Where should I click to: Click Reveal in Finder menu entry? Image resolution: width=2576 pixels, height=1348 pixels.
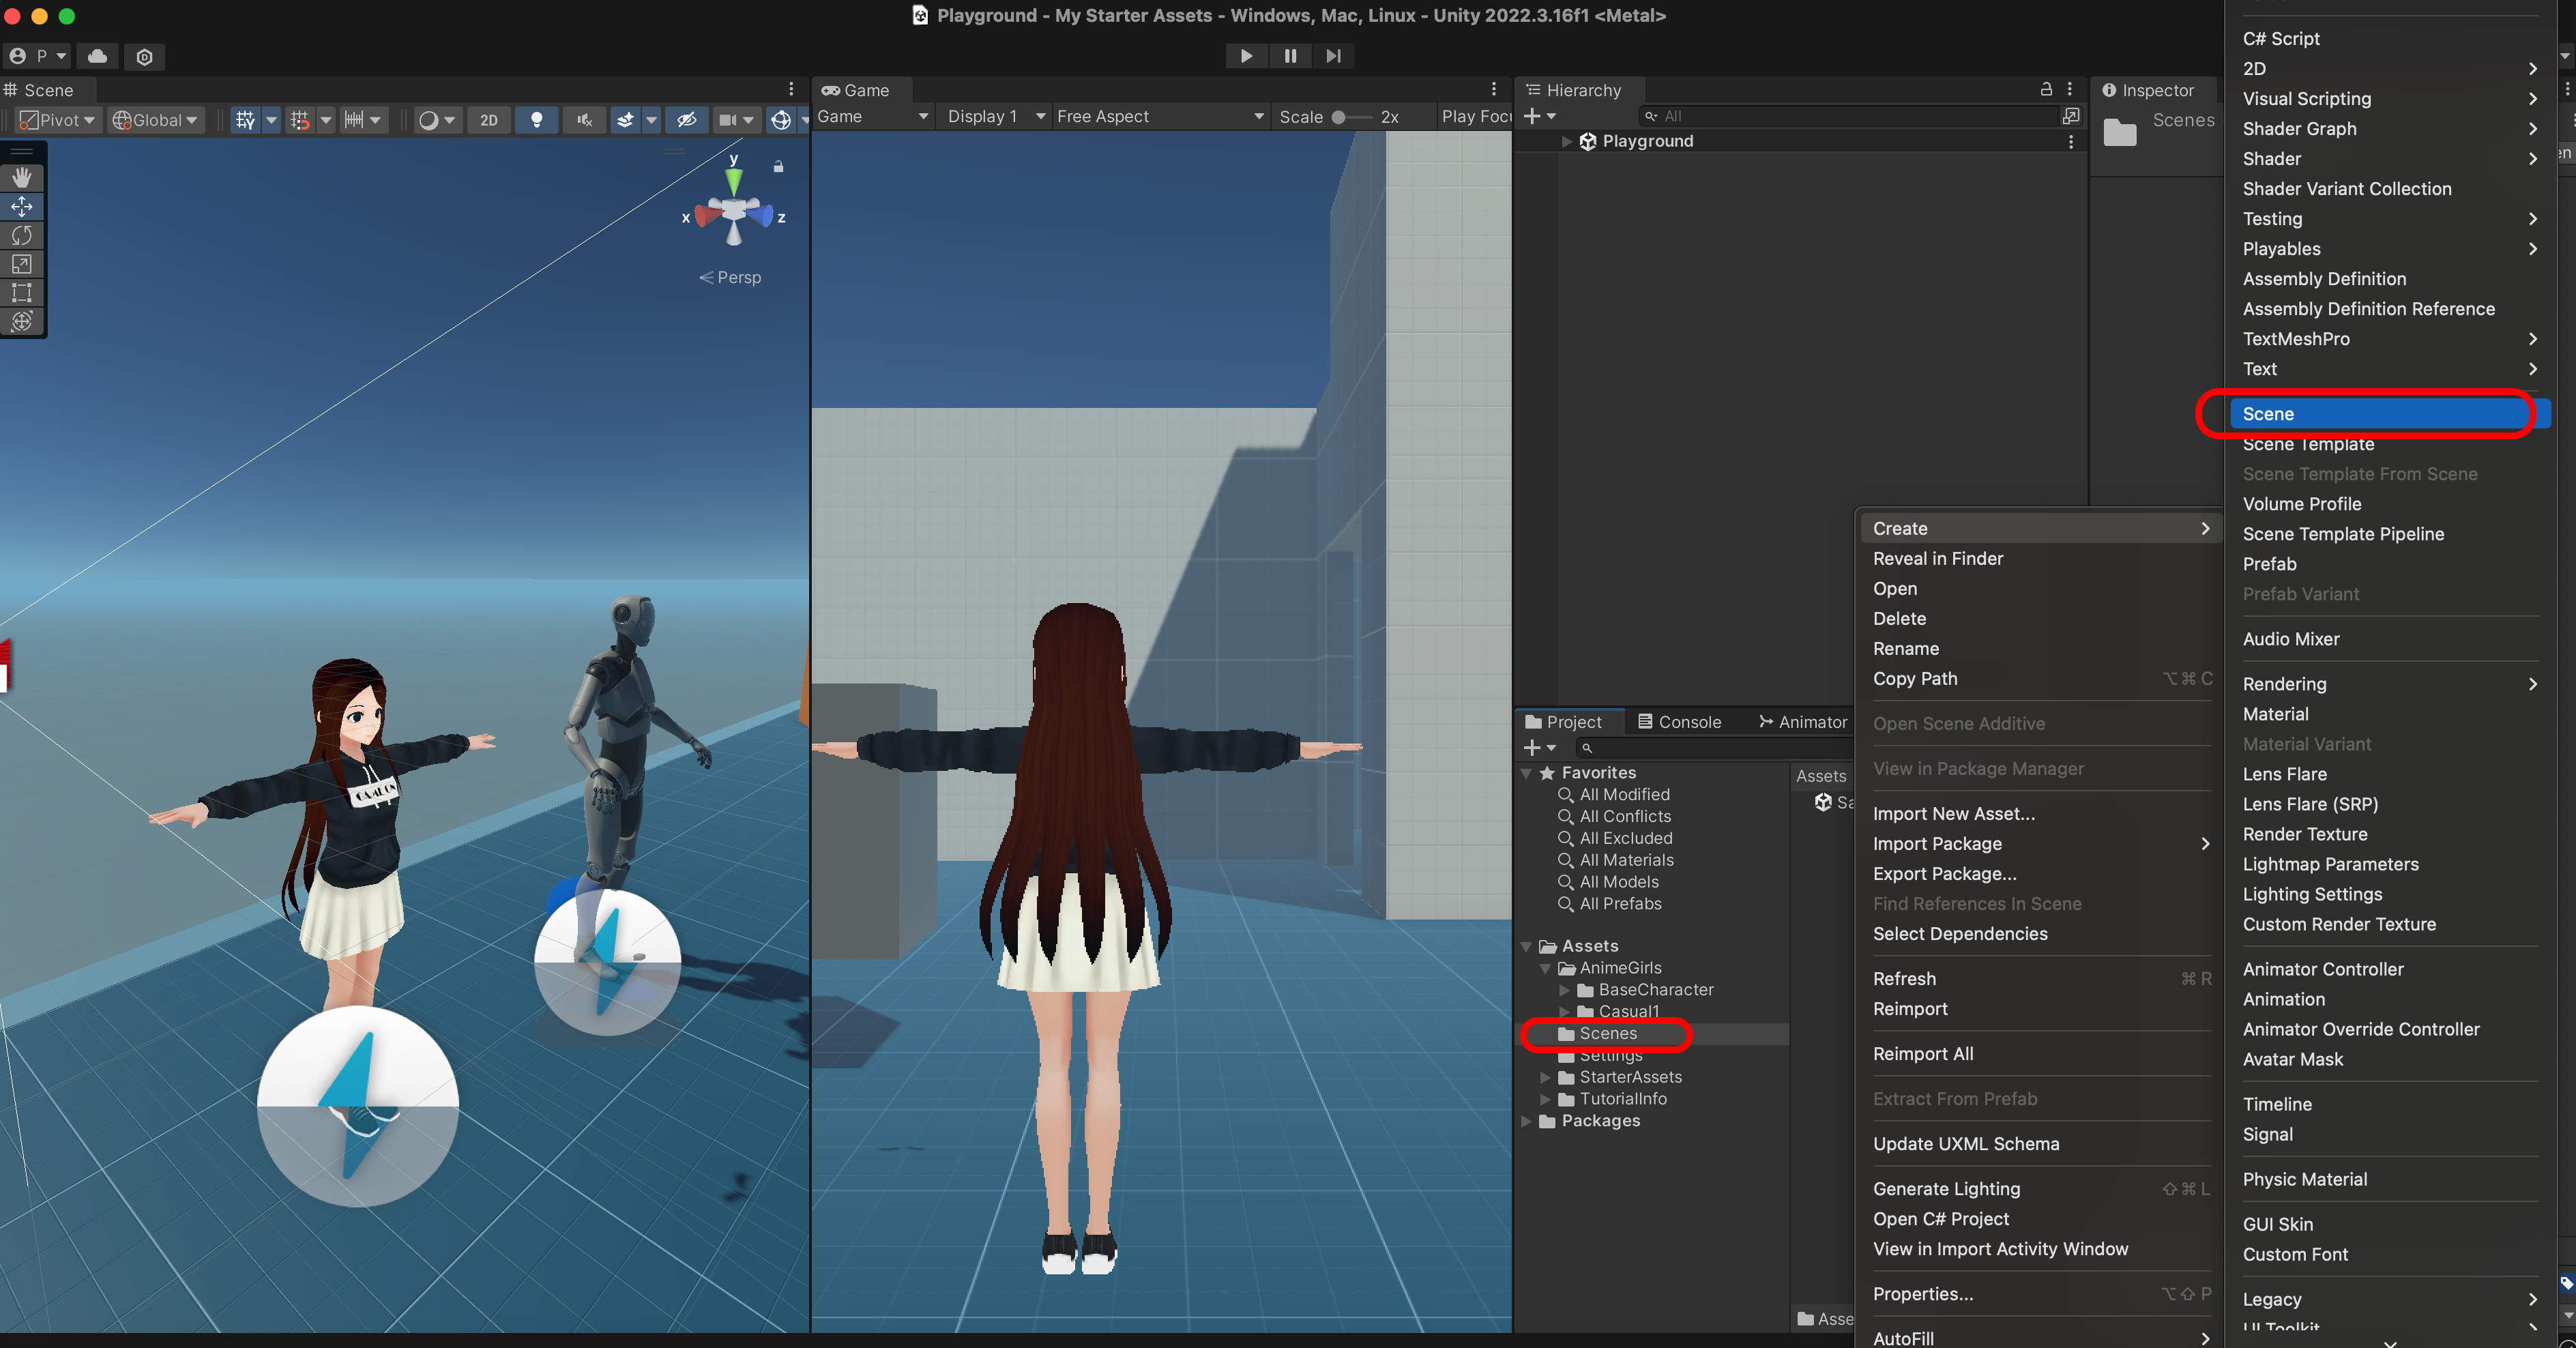pyautogui.click(x=1937, y=558)
